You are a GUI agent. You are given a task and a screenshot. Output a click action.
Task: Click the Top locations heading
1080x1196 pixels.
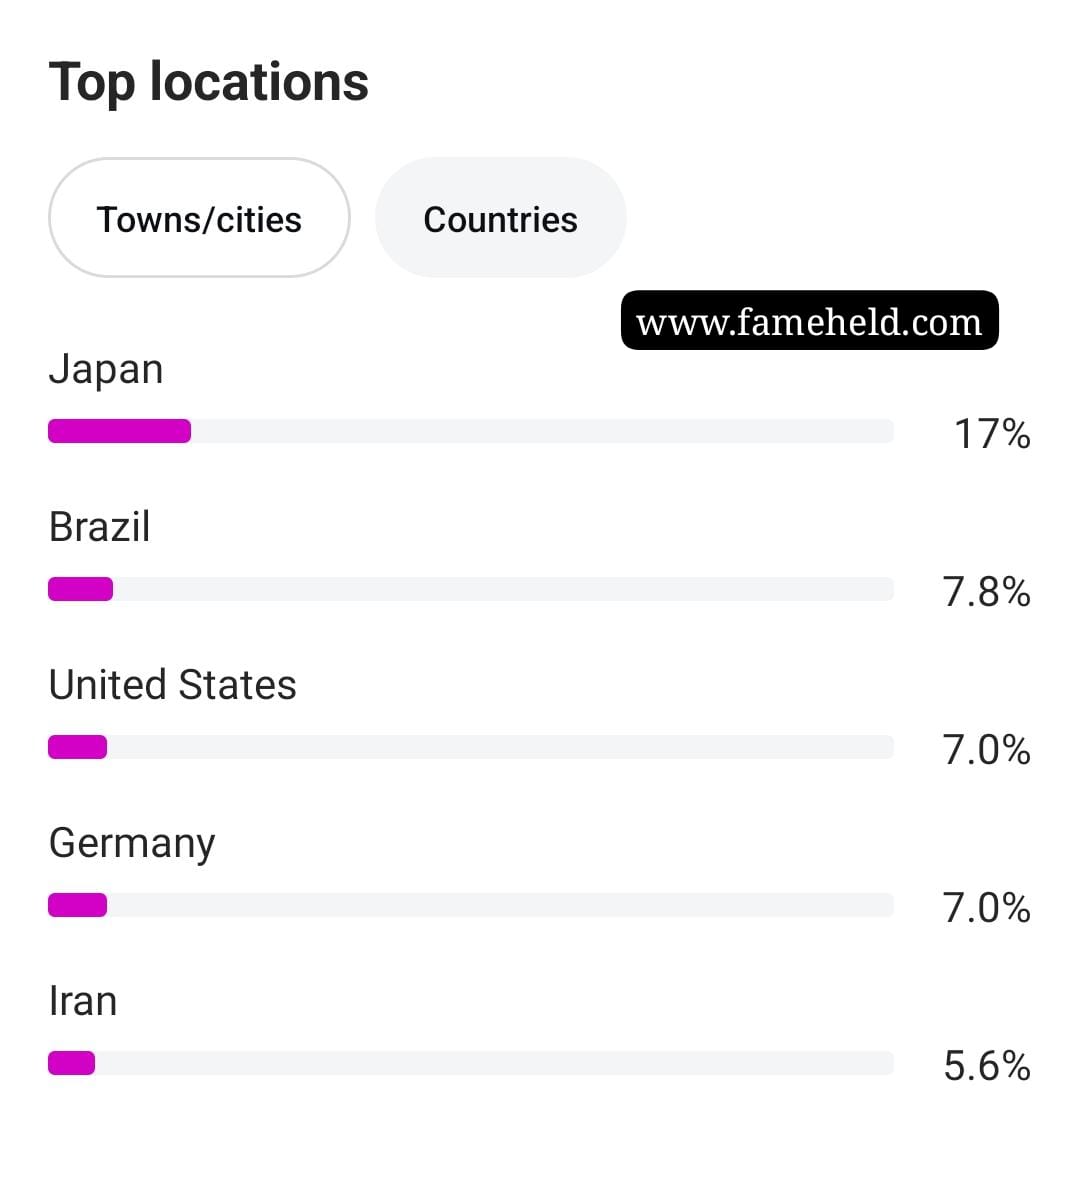click(209, 82)
